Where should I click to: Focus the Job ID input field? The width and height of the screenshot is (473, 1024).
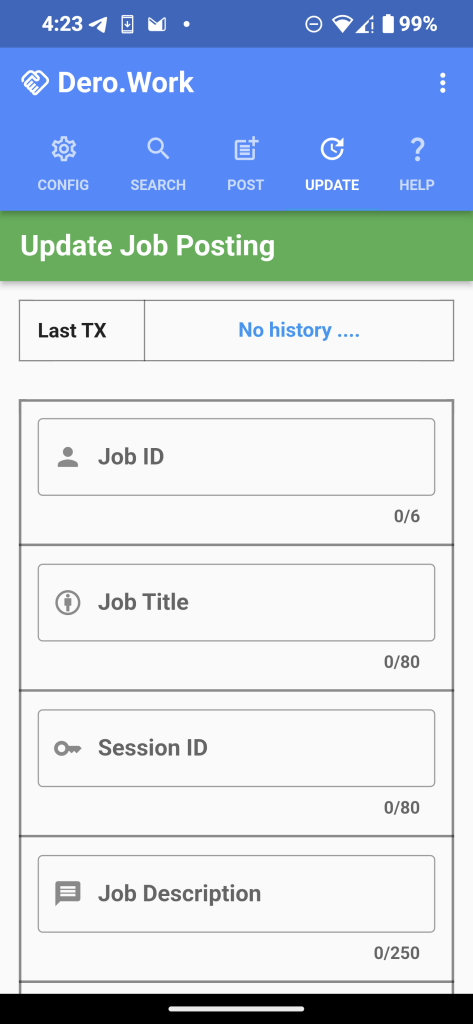[x=236, y=457]
